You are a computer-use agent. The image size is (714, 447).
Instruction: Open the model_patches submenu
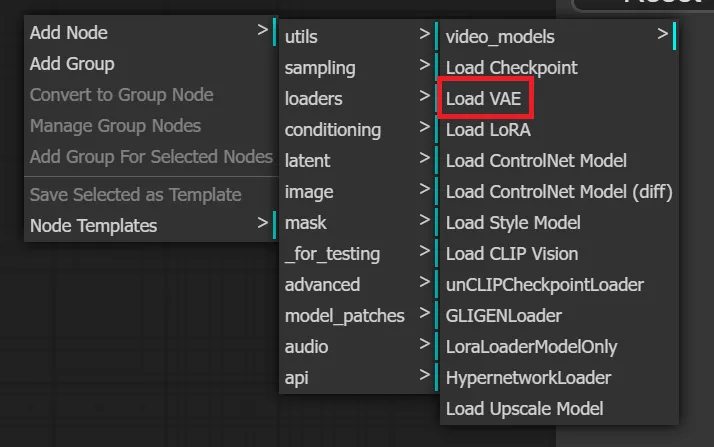[356, 316]
